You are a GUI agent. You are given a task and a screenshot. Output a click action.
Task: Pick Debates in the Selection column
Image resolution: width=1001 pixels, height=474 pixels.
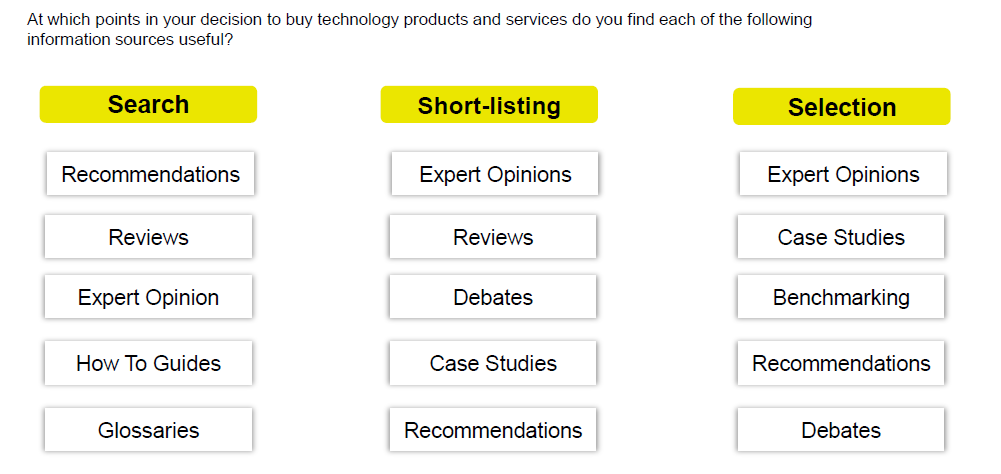pos(841,430)
